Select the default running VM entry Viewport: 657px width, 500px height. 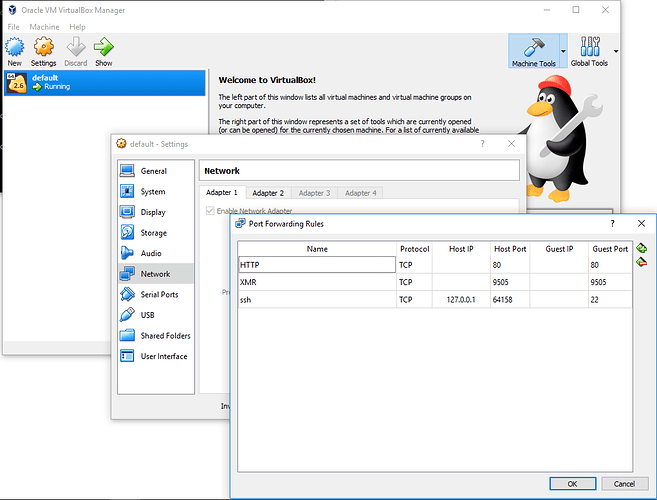point(105,83)
